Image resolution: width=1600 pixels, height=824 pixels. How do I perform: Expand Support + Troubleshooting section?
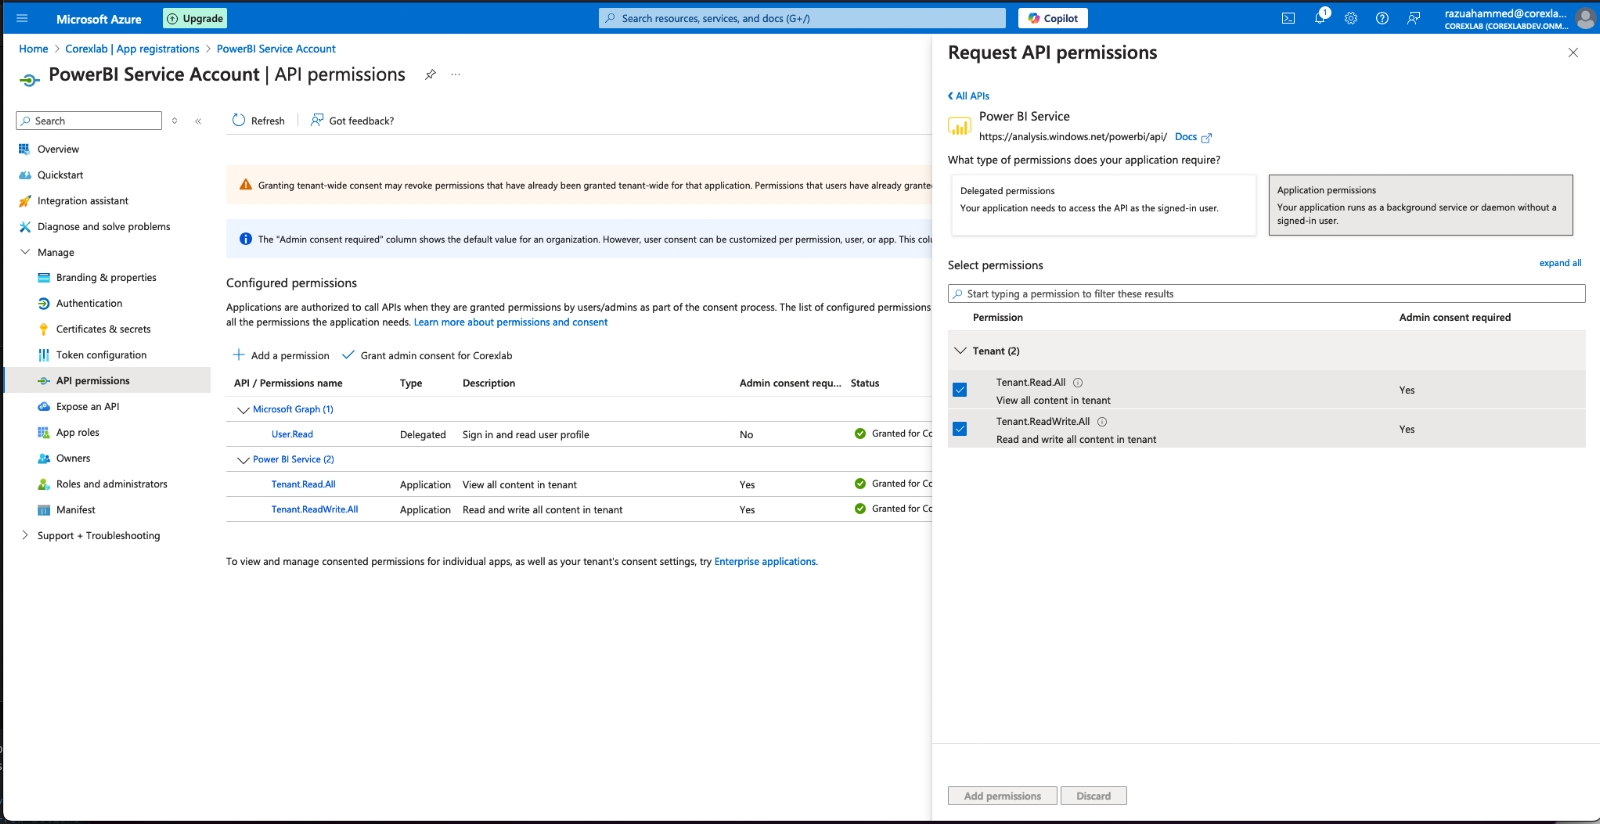click(25, 536)
